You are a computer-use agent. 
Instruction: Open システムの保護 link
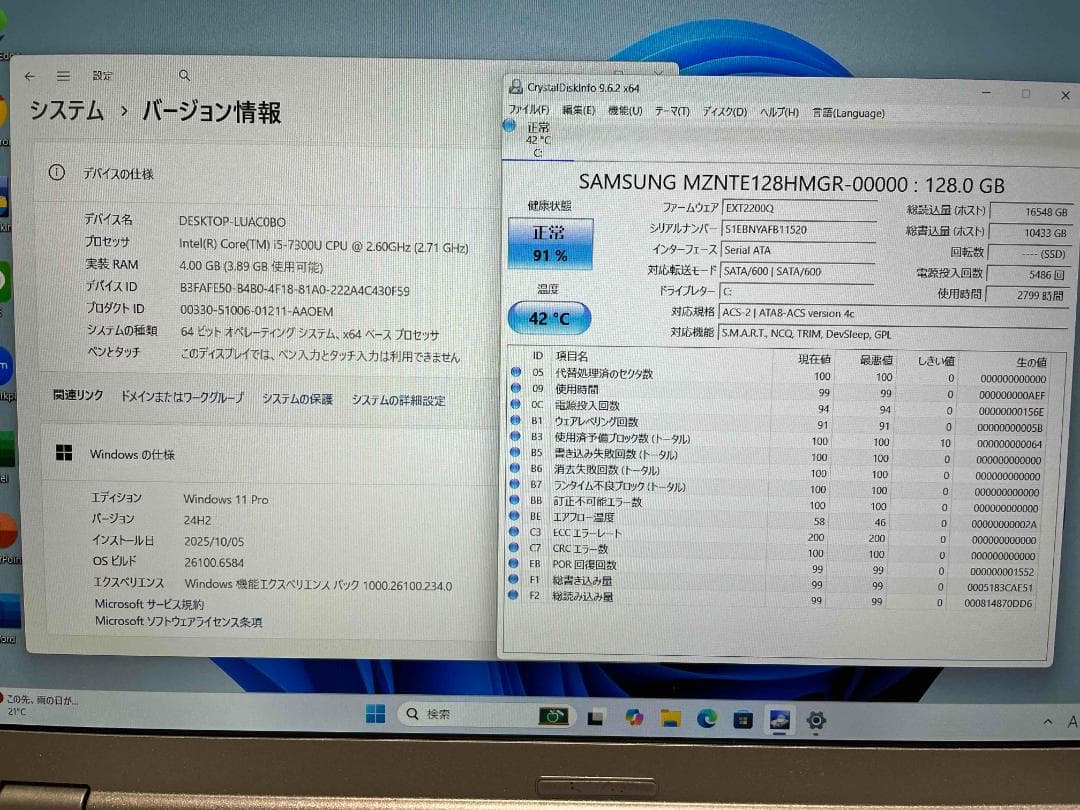pos(298,399)
